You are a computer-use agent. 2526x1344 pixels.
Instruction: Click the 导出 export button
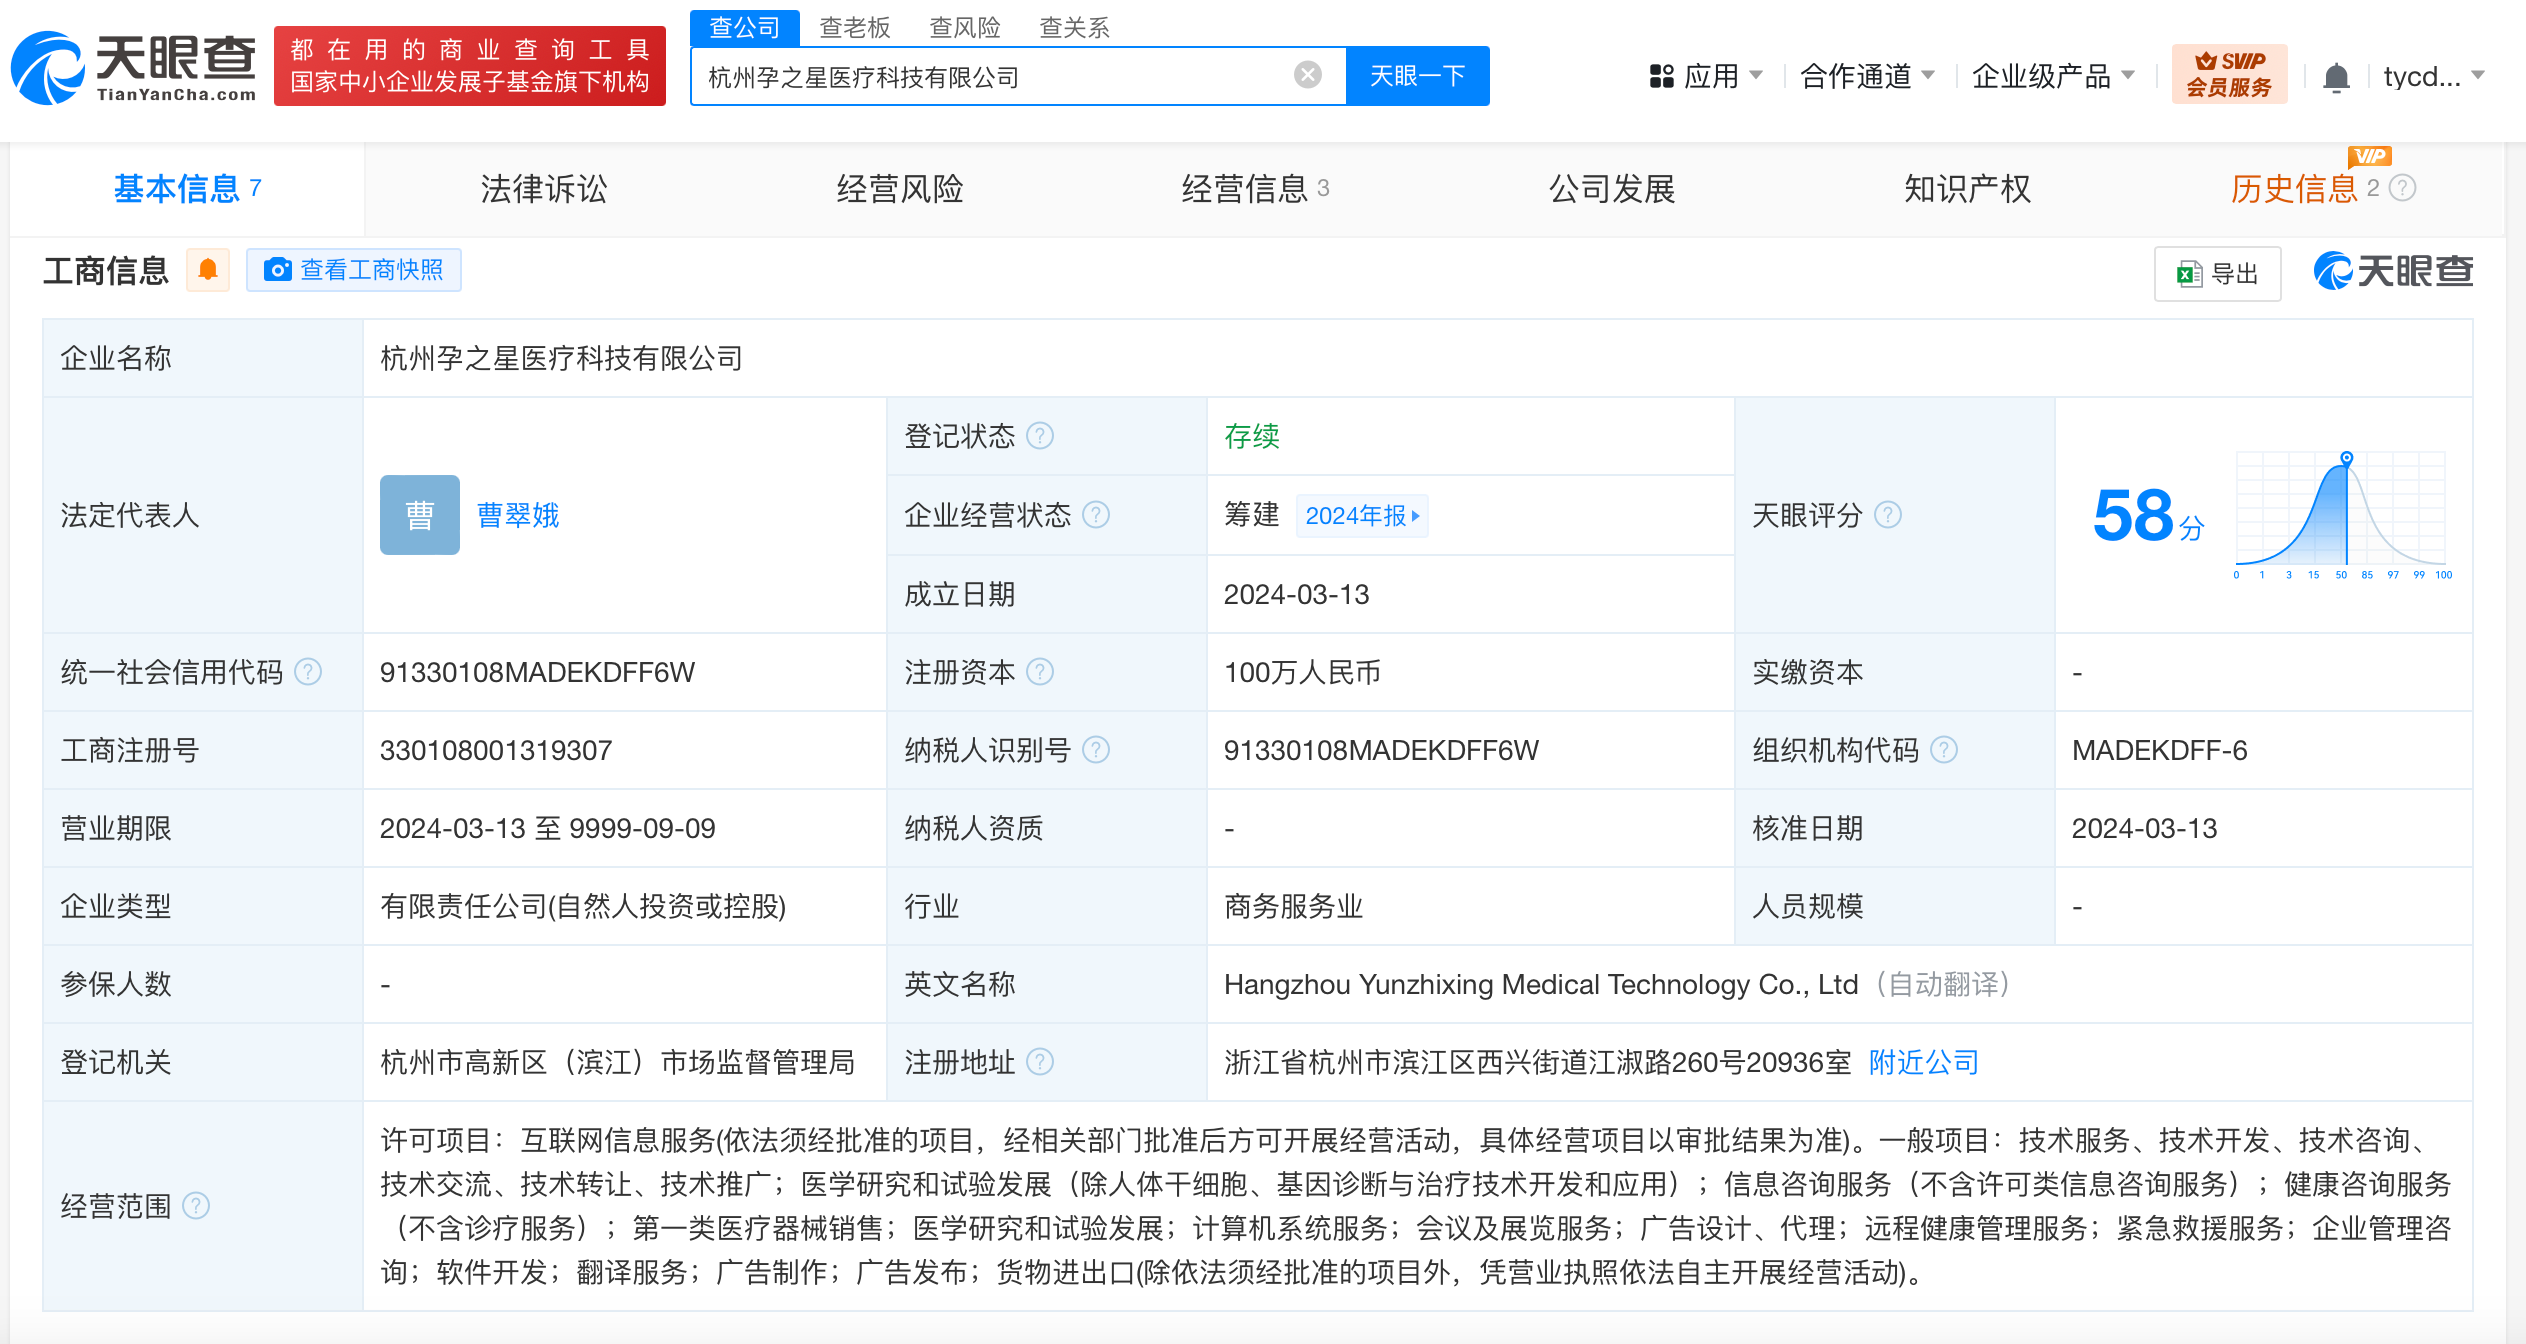(2217, 273)
